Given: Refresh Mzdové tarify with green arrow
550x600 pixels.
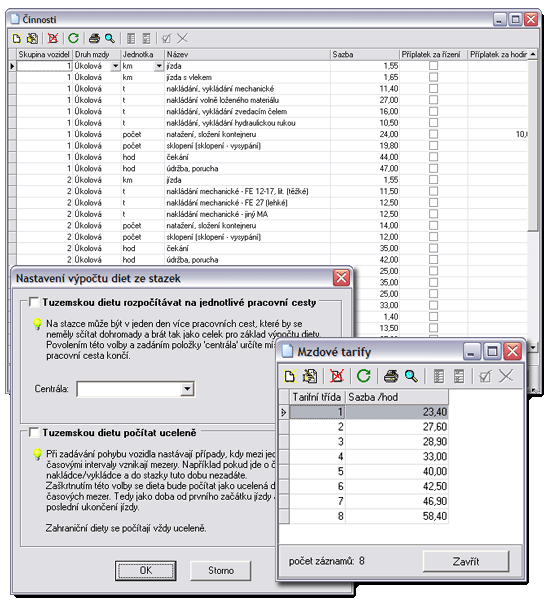Looking at the screenshot, I should point(364,376).
